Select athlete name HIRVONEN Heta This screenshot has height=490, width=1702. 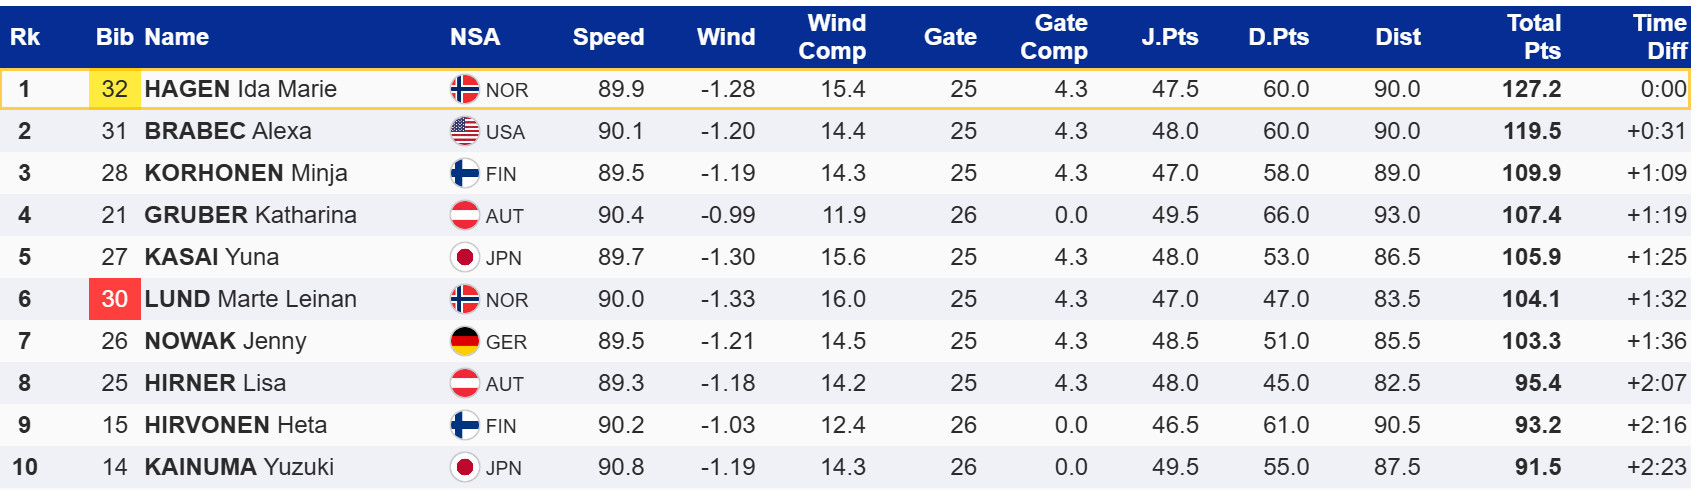[235, 425]
